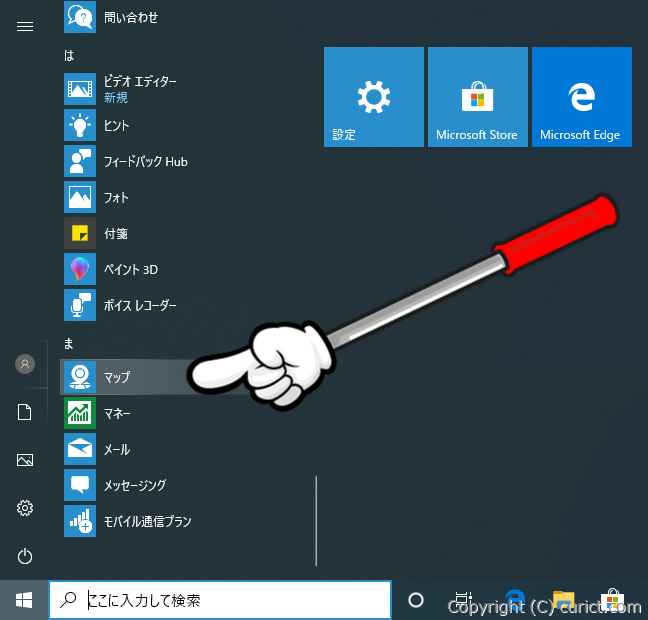Open Edge from the taskbar
The image size is (648, 620).
515,600
